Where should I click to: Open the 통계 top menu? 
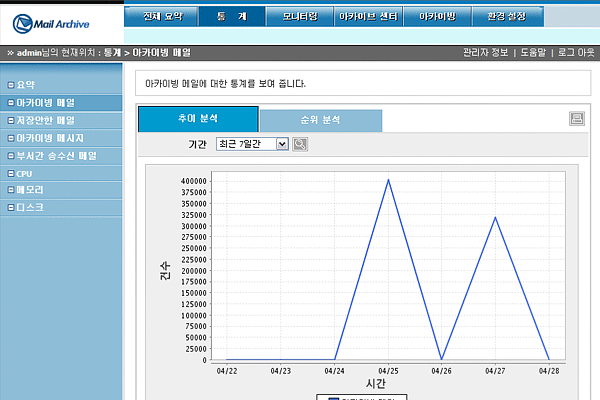pyautogui.click(x=232, y=16)
